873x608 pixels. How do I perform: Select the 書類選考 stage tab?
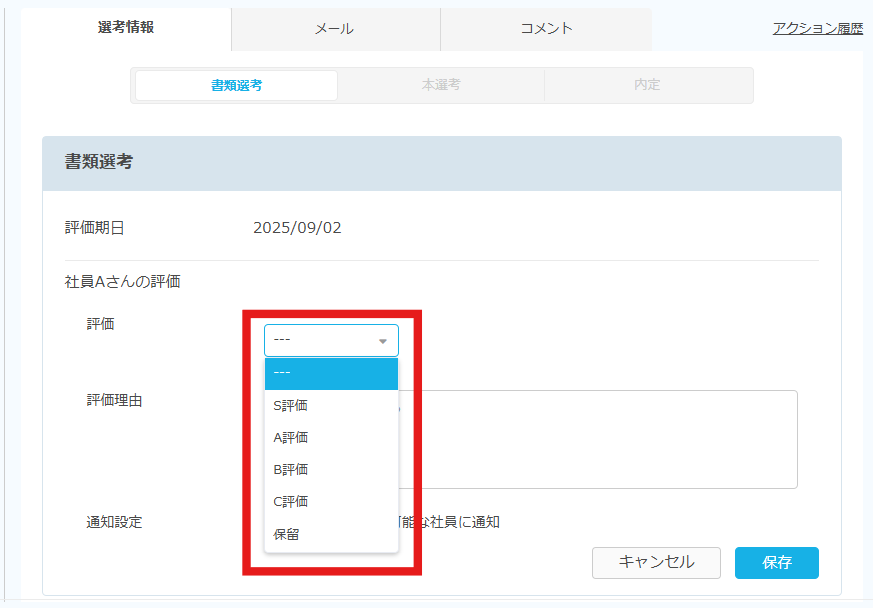point(237,85)
